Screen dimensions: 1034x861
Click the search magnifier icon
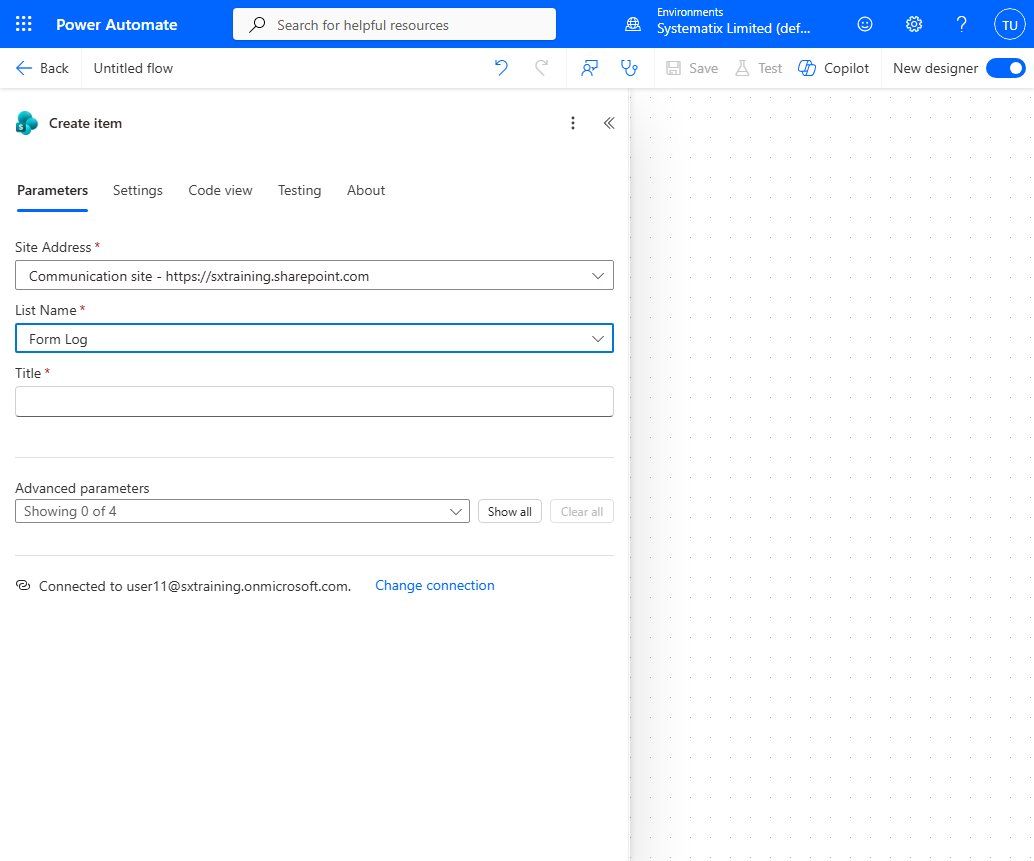tap(257, 24)
